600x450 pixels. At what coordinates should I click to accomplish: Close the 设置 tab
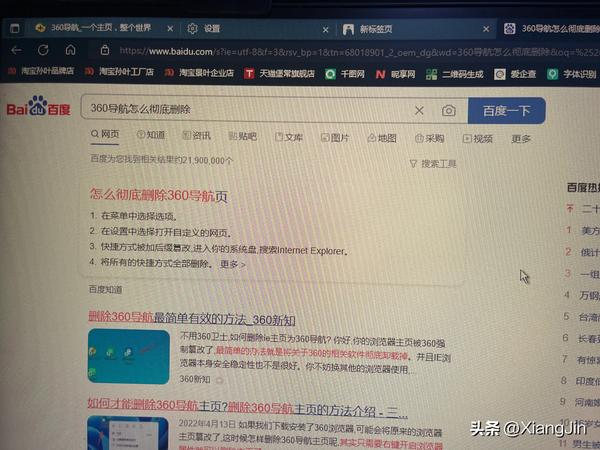[325, 29]
